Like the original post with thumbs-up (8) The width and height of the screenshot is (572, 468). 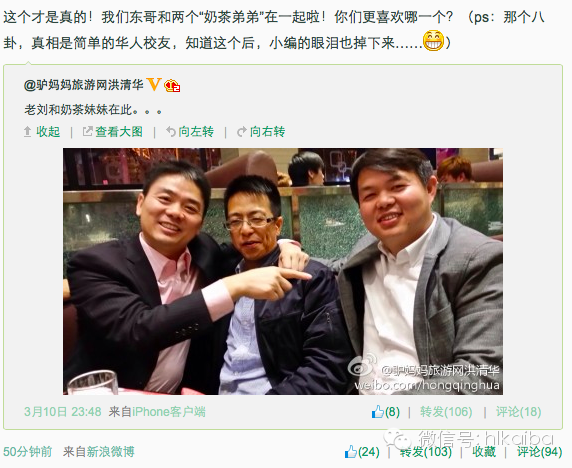[x=386, y=412]
